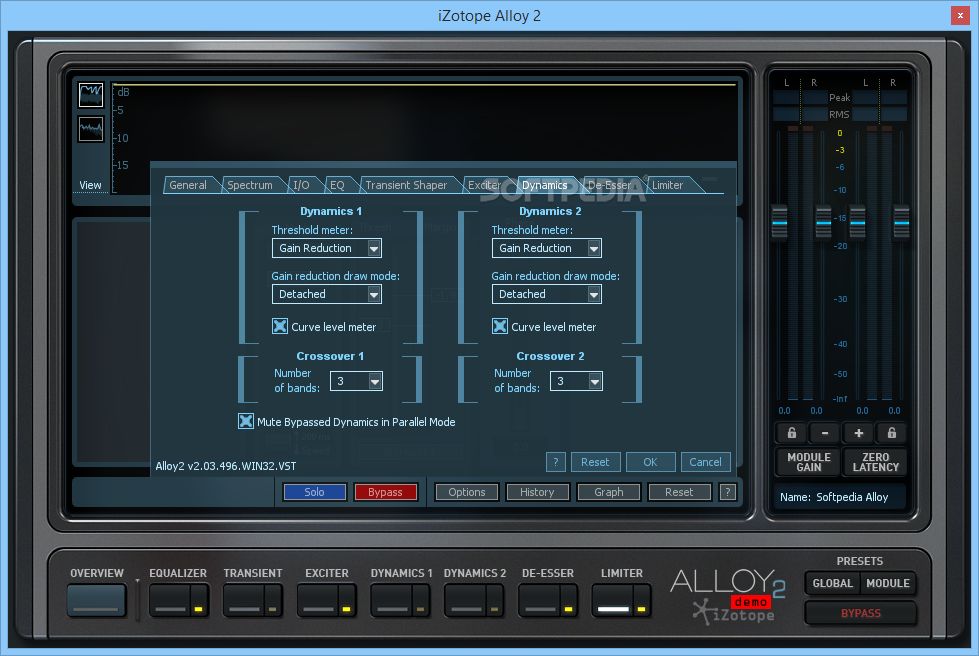
Task: Switch to the I/O tab
Action: click(302, 185)
